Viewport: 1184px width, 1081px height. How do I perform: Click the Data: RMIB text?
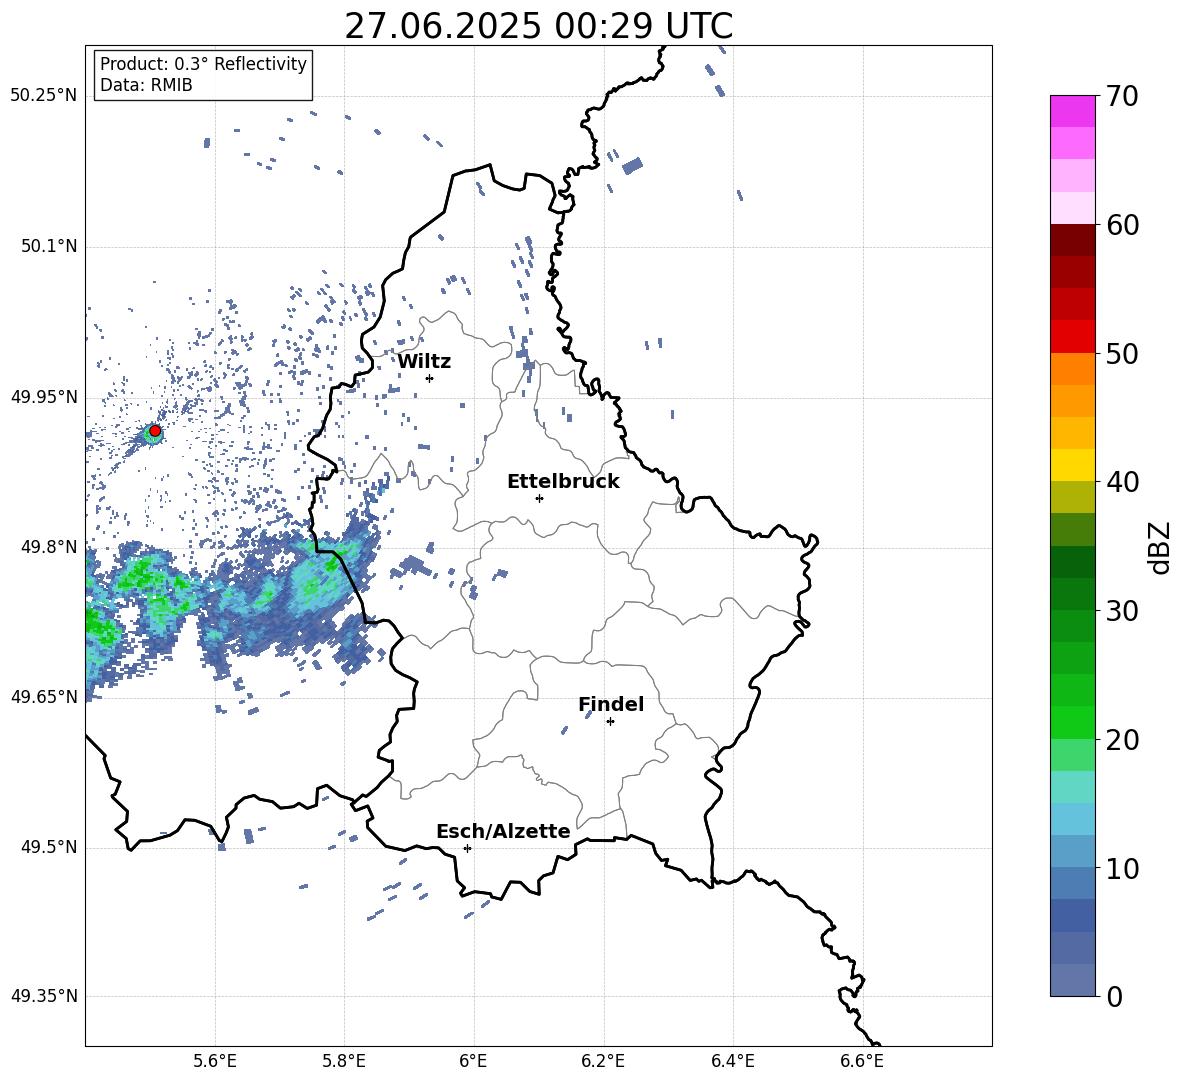(146, 85)
